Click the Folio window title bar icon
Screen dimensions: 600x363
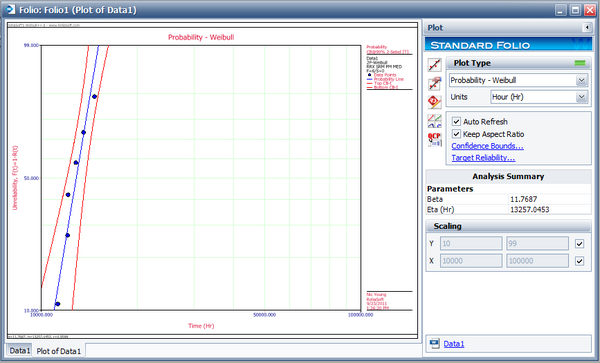coord(10,9)
